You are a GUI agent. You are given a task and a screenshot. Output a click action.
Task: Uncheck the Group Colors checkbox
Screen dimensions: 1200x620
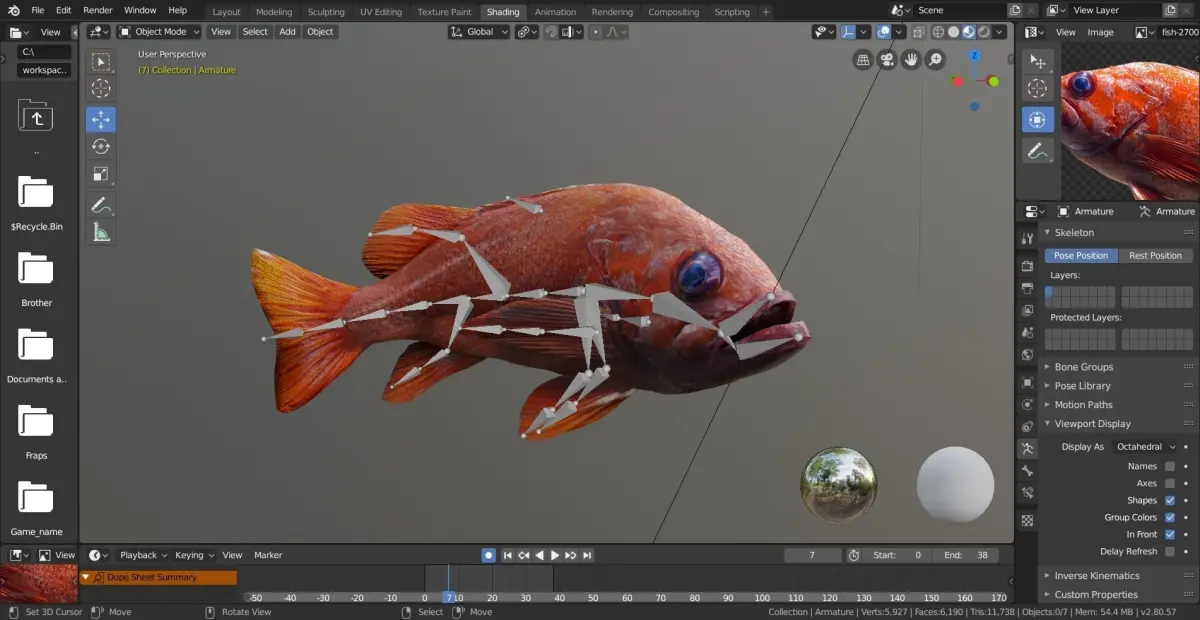click(x=1170, y=517)
